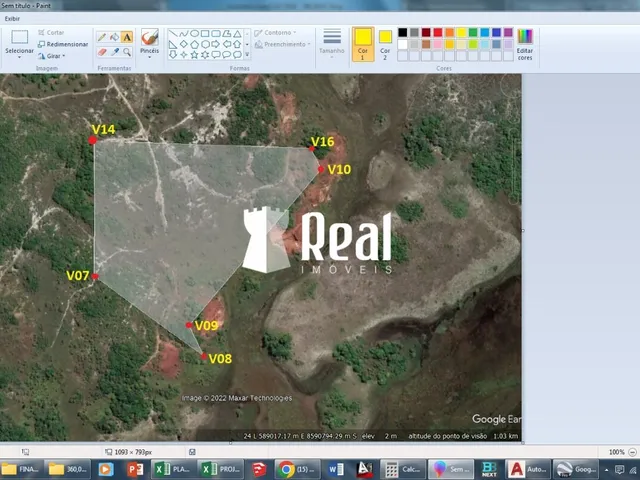Open Editar cores color editor

coord(525,45)
